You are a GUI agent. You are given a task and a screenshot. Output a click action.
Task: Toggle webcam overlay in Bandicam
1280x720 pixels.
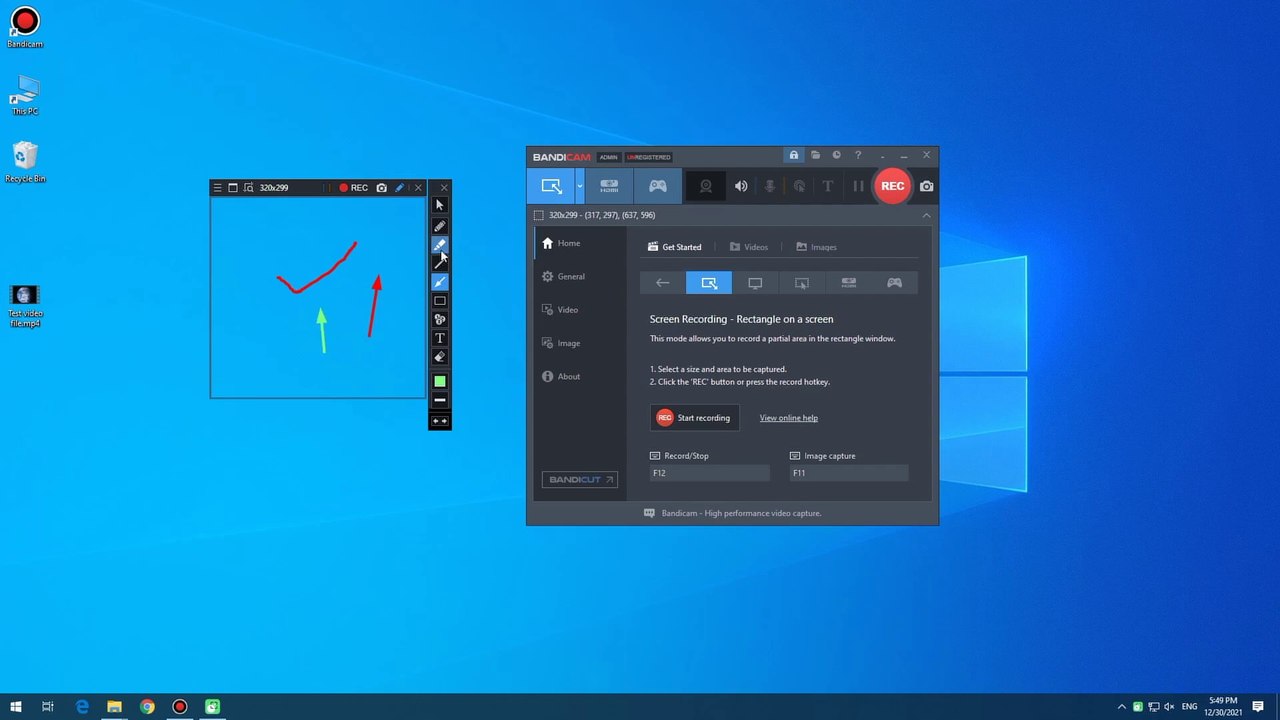[705, 186]
